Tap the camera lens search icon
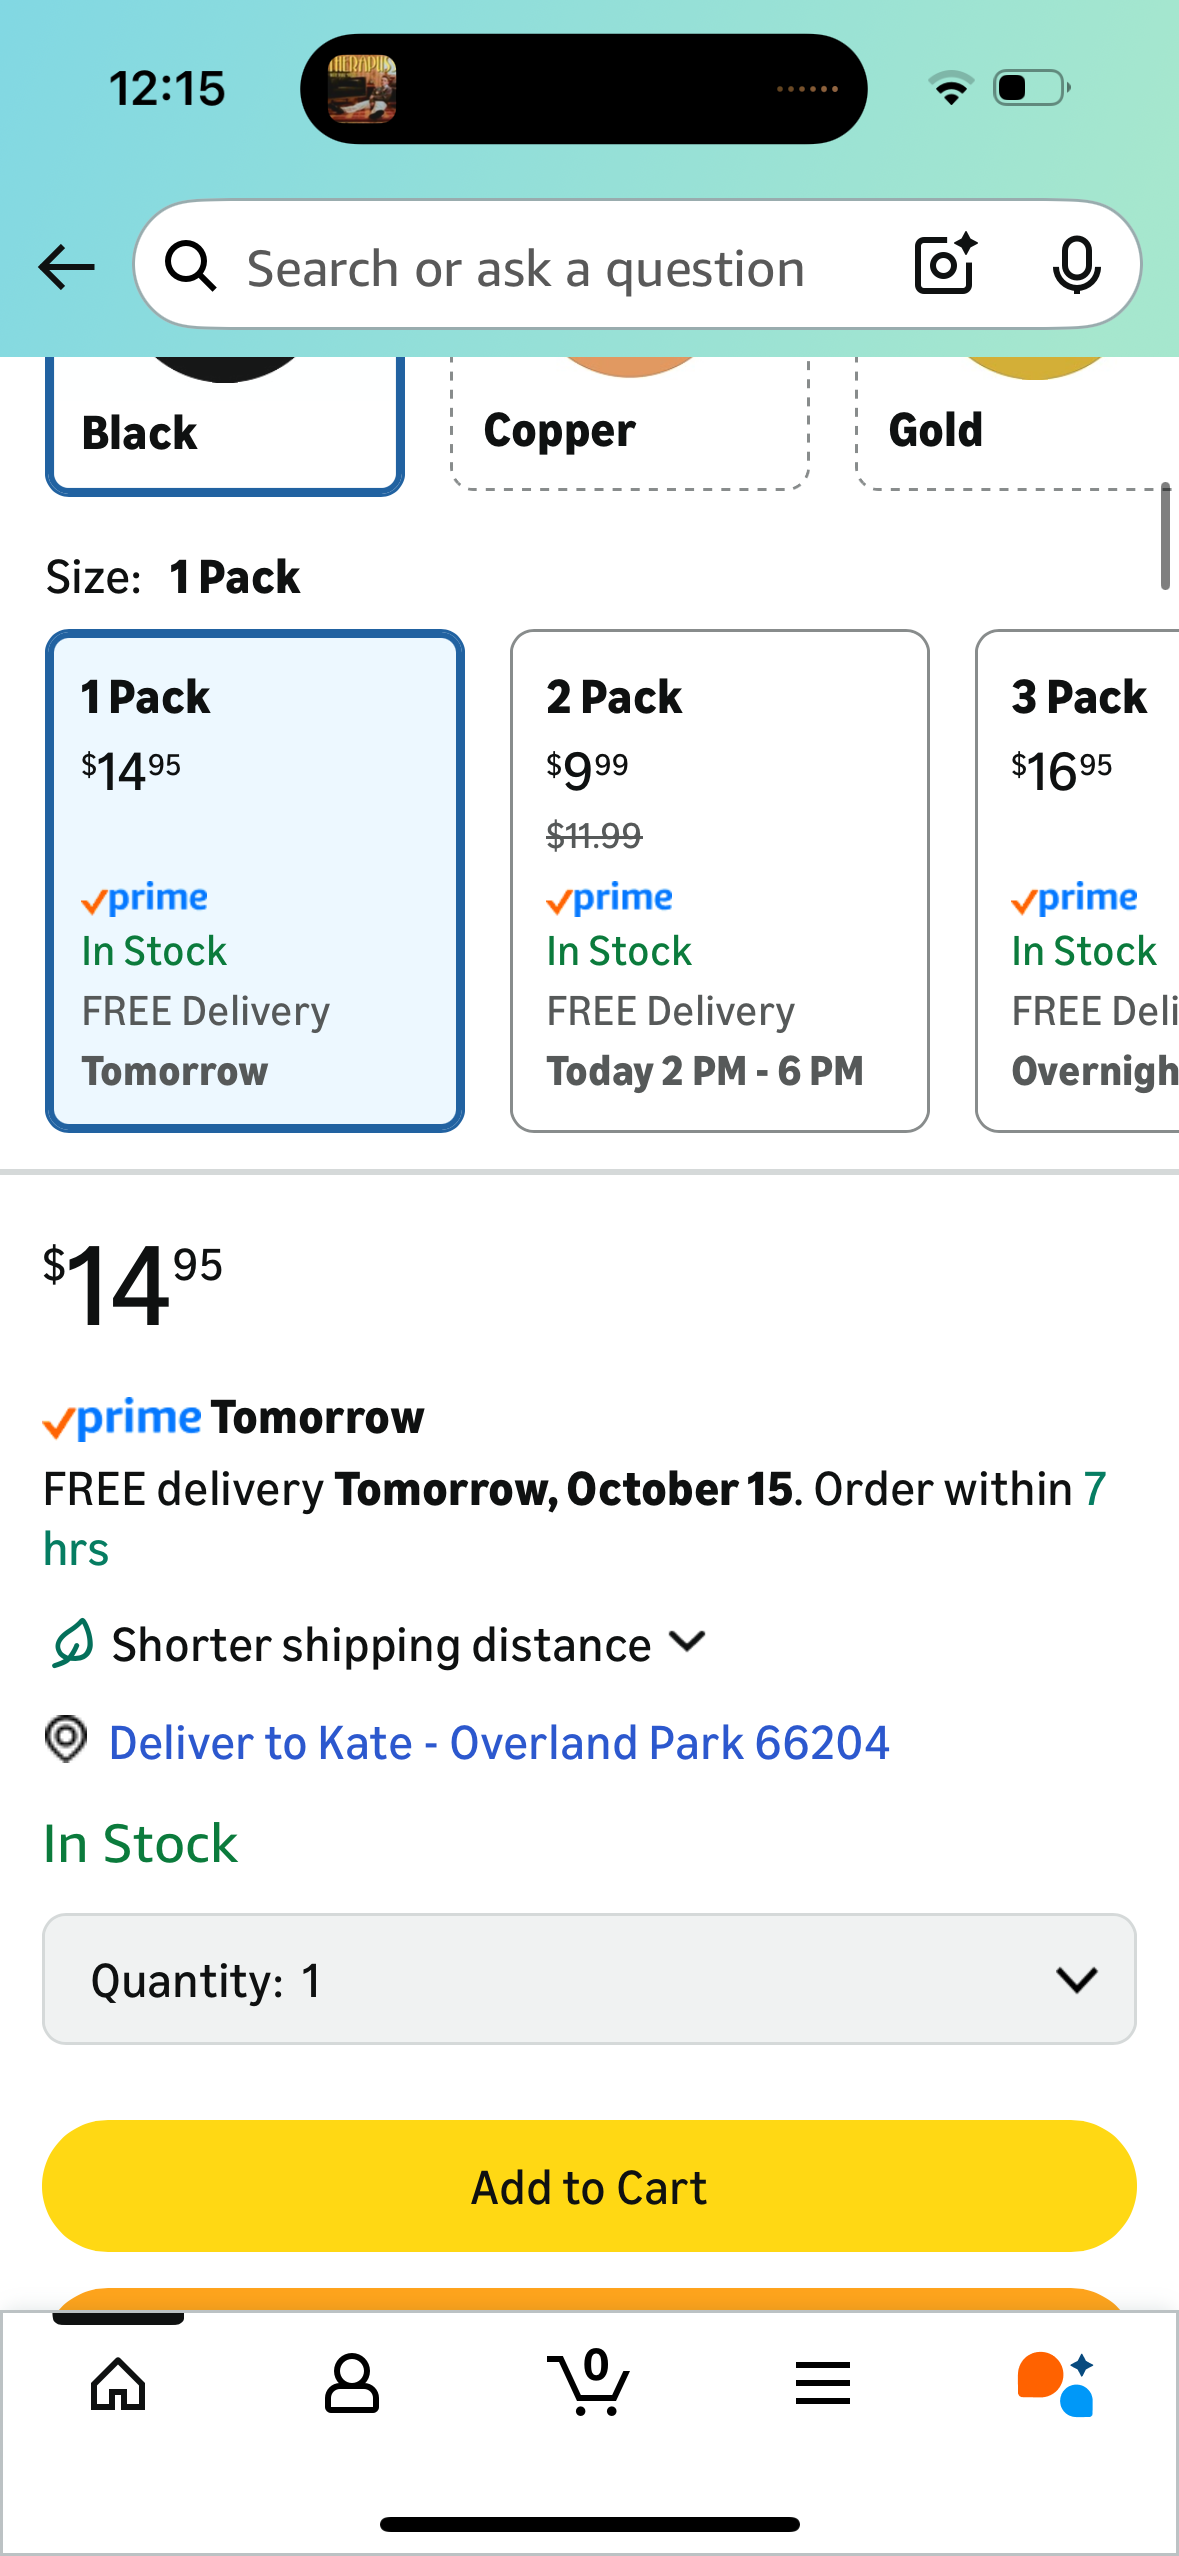 point(945,265)
